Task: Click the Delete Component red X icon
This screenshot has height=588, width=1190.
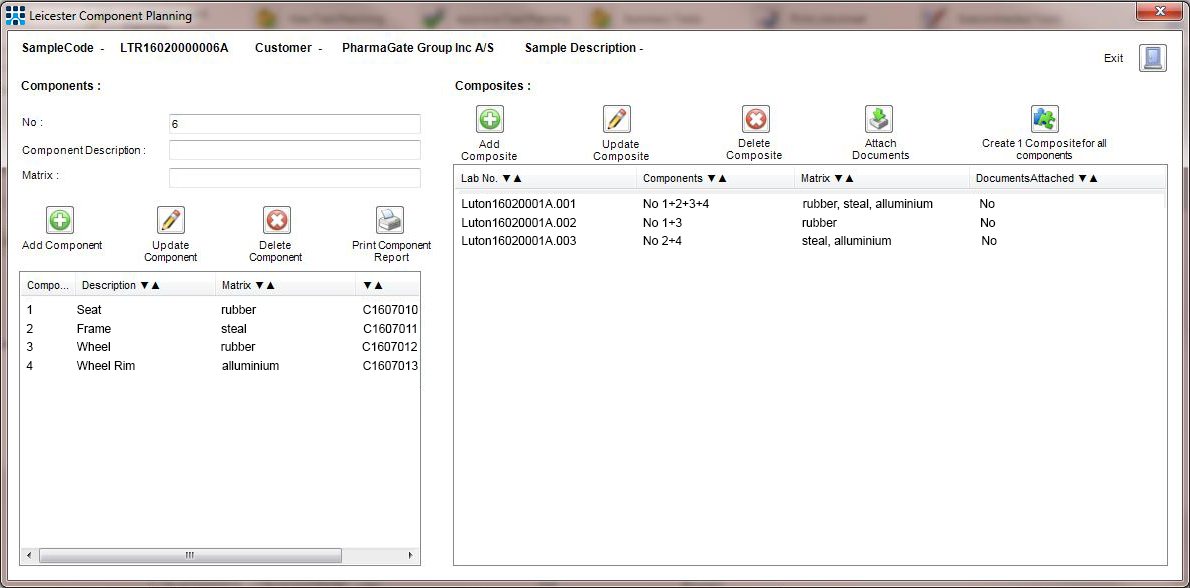Action: [276, 220]
